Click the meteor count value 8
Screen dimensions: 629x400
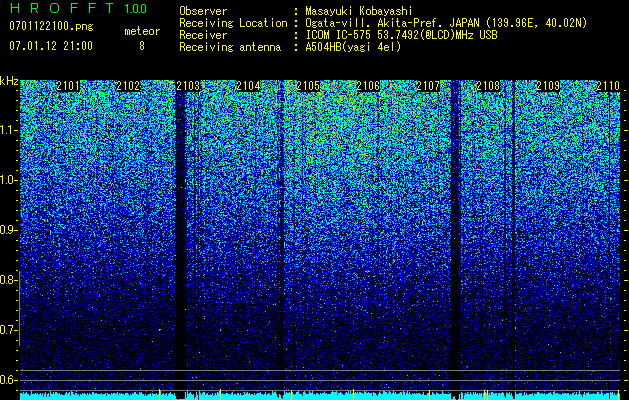click(142, 46)
